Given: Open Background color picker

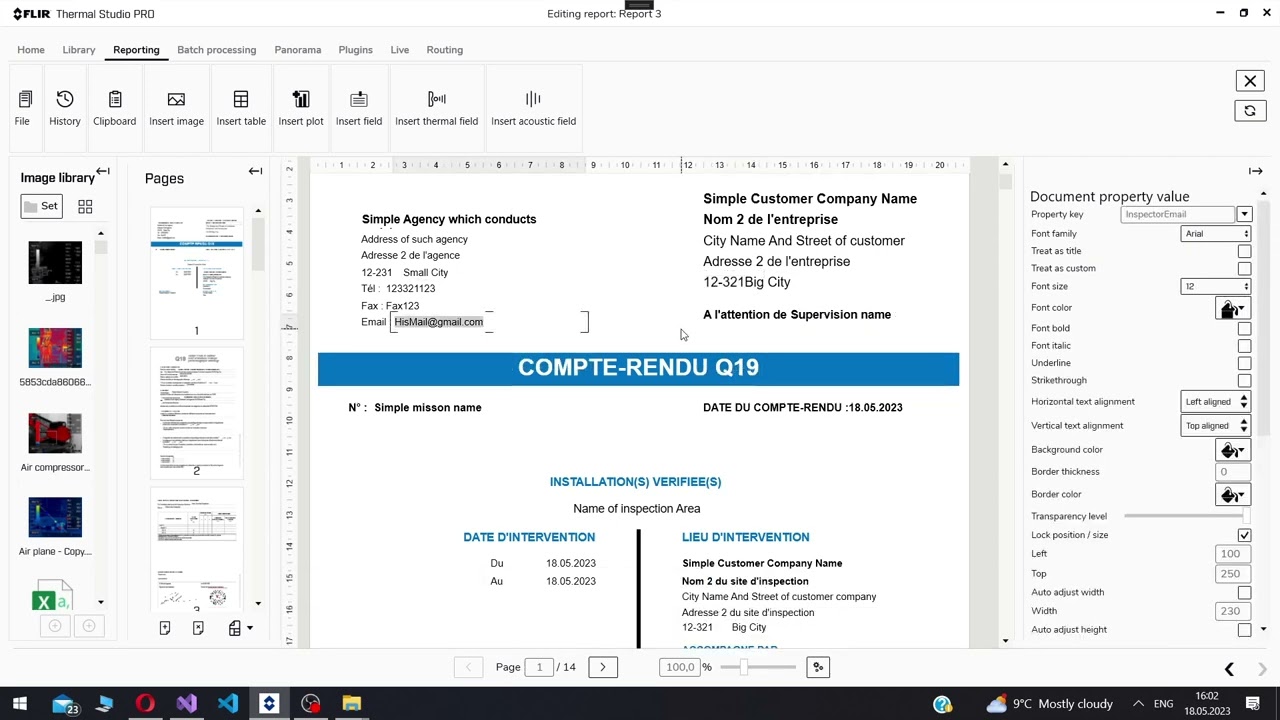Looking at the screenshot, I should [x=1232, y=451].
